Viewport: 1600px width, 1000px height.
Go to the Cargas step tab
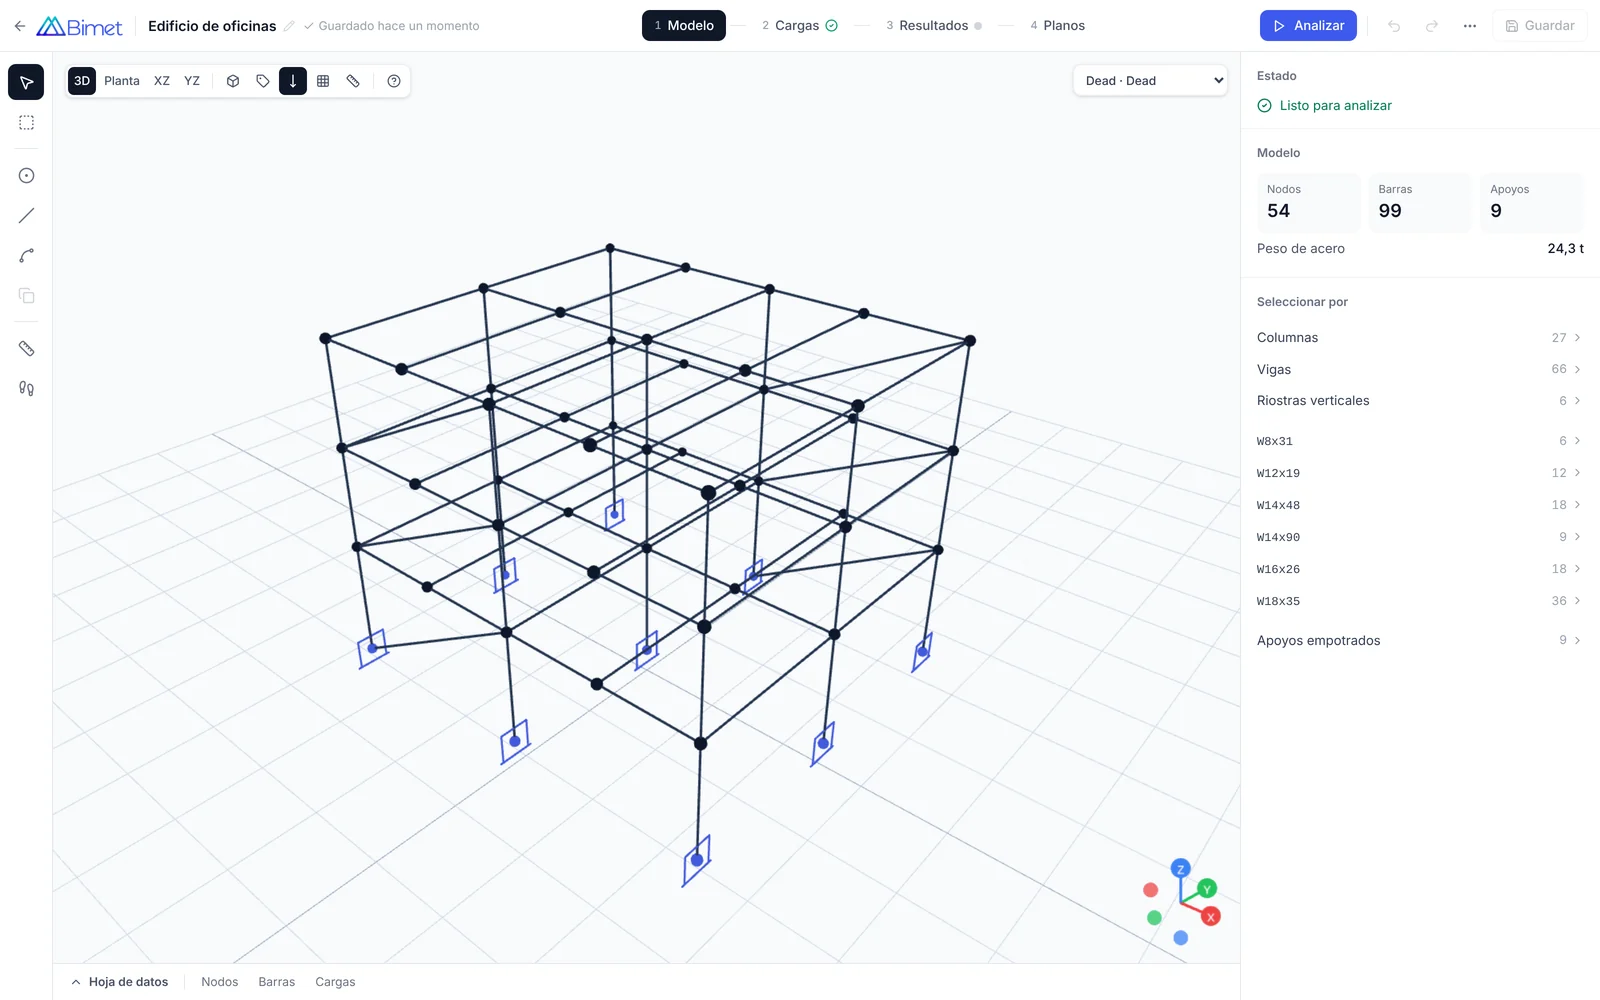coord(799,26)
